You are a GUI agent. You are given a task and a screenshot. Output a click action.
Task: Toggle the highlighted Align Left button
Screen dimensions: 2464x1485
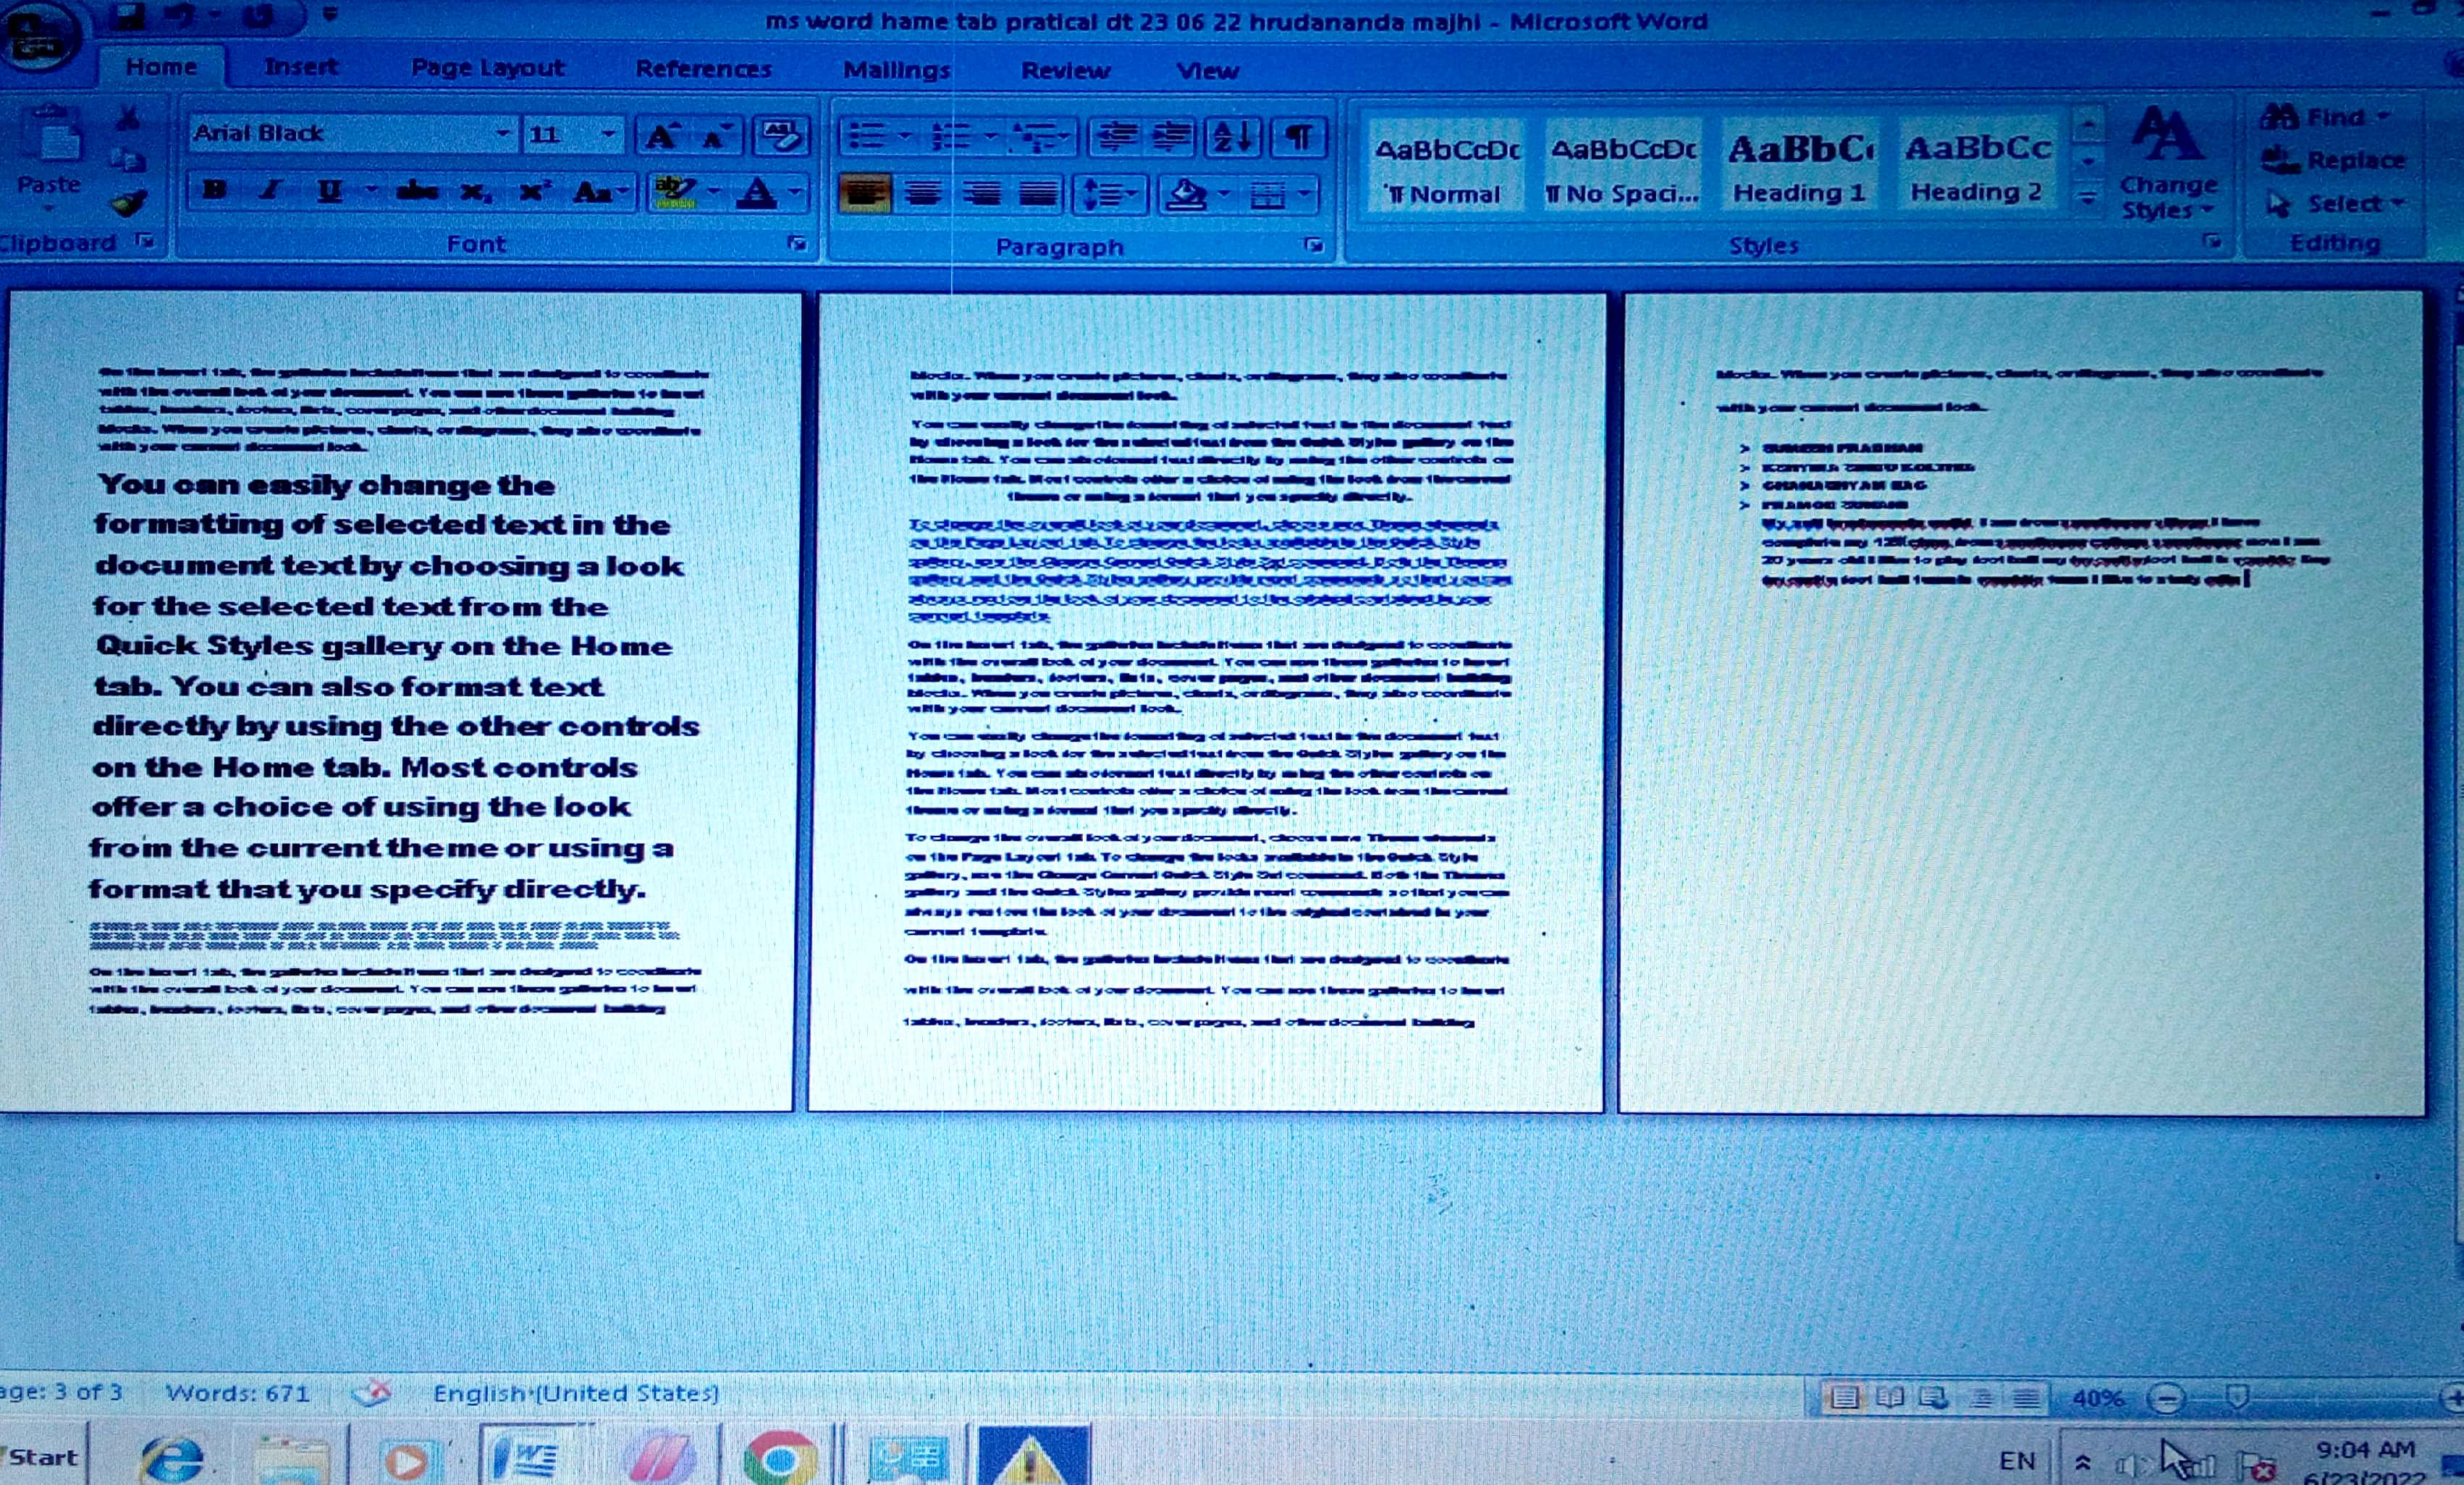click(x=864, y=193)
